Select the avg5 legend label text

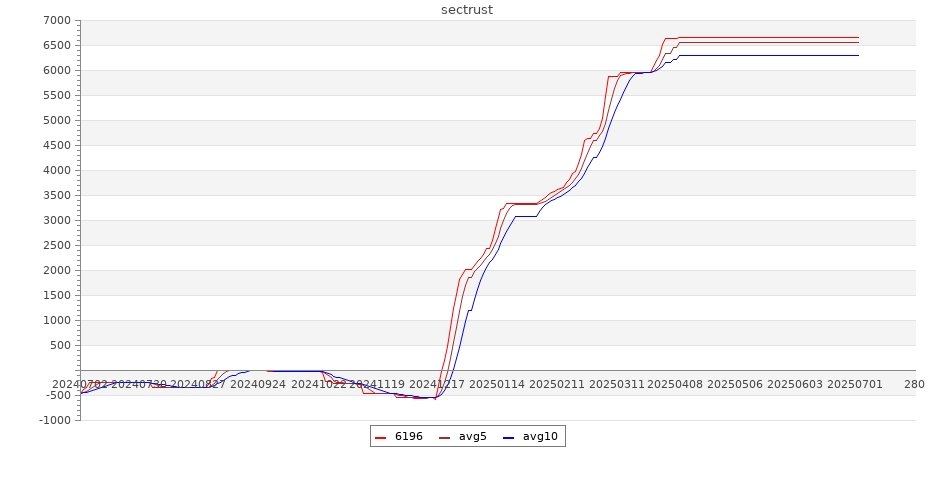tap(472, 437)
